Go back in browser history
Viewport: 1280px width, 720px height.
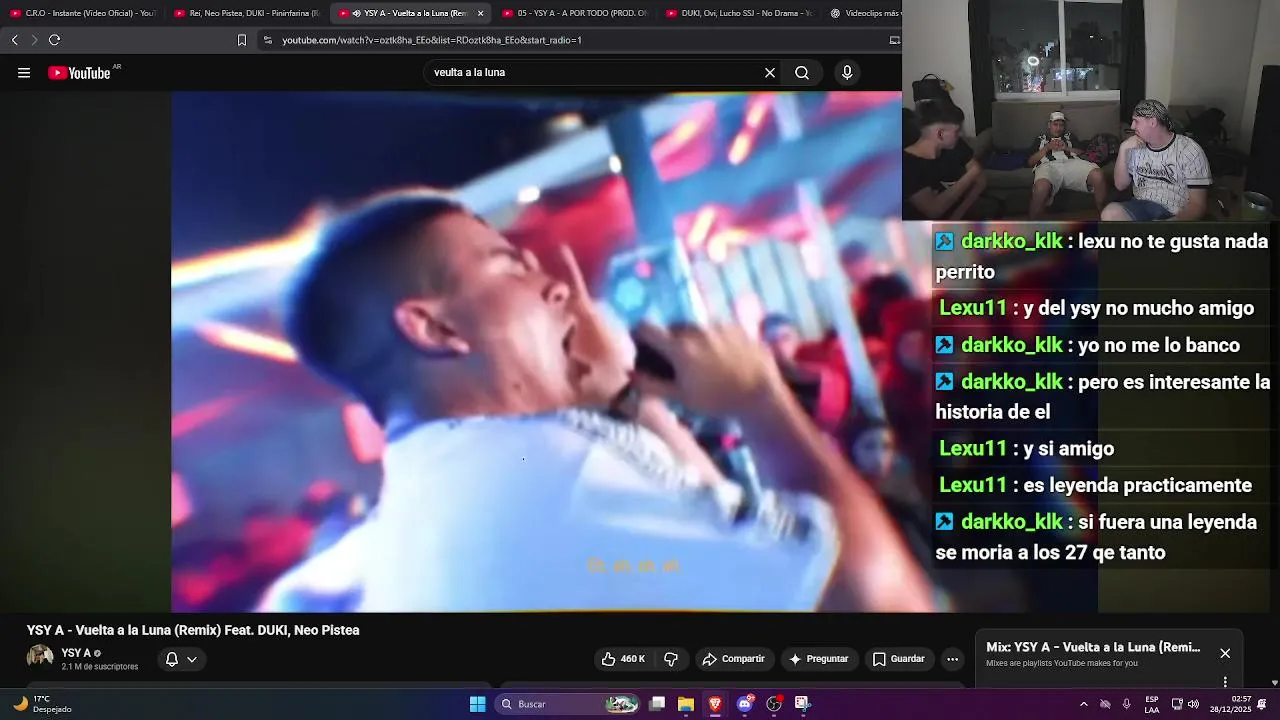14,40
